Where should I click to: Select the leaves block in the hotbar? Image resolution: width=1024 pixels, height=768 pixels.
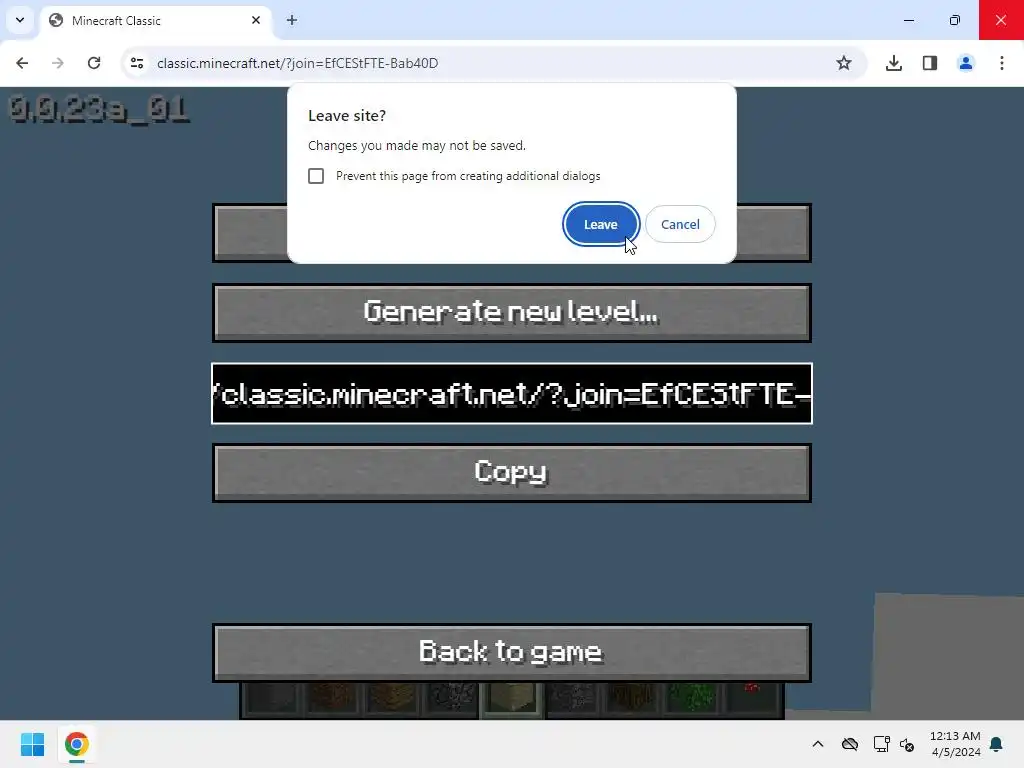[692, 700]
